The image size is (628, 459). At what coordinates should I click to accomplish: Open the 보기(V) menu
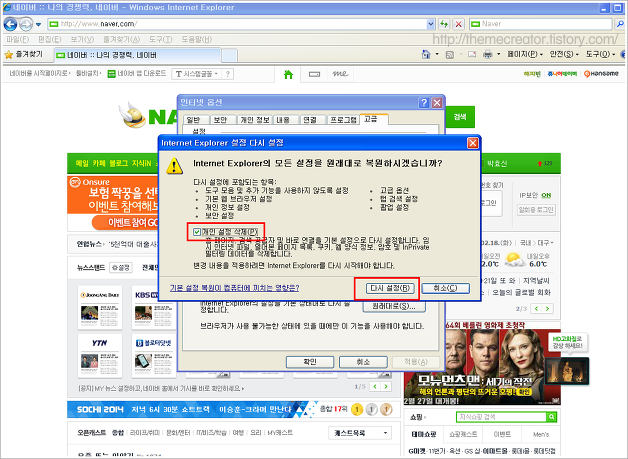coord(82,39)
